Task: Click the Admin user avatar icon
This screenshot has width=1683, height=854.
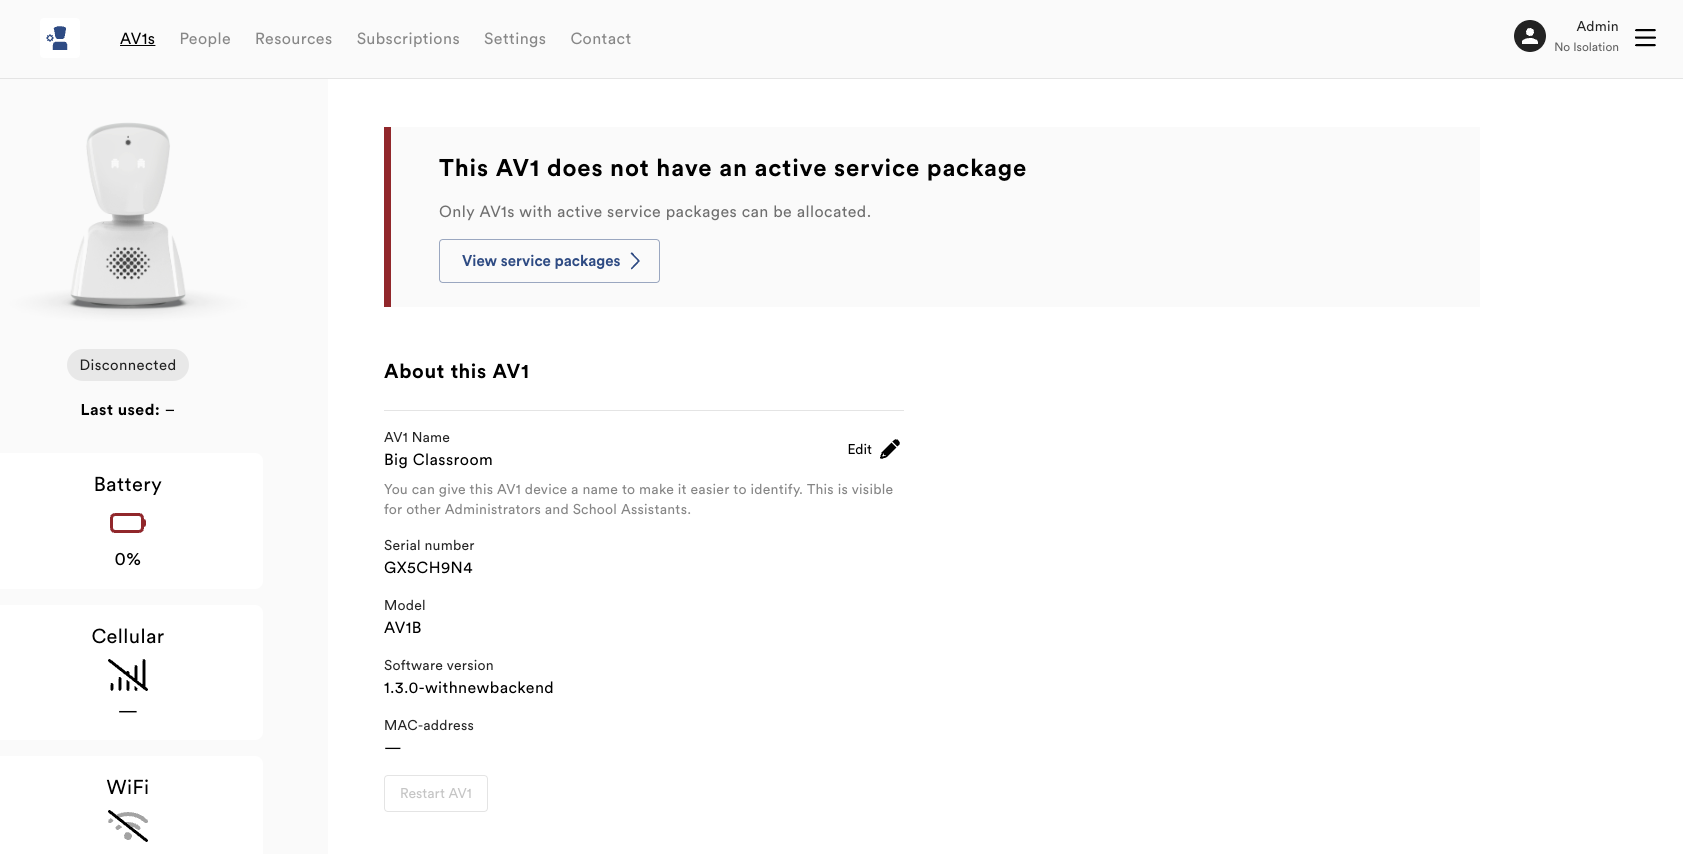Action: (1529, 37)
